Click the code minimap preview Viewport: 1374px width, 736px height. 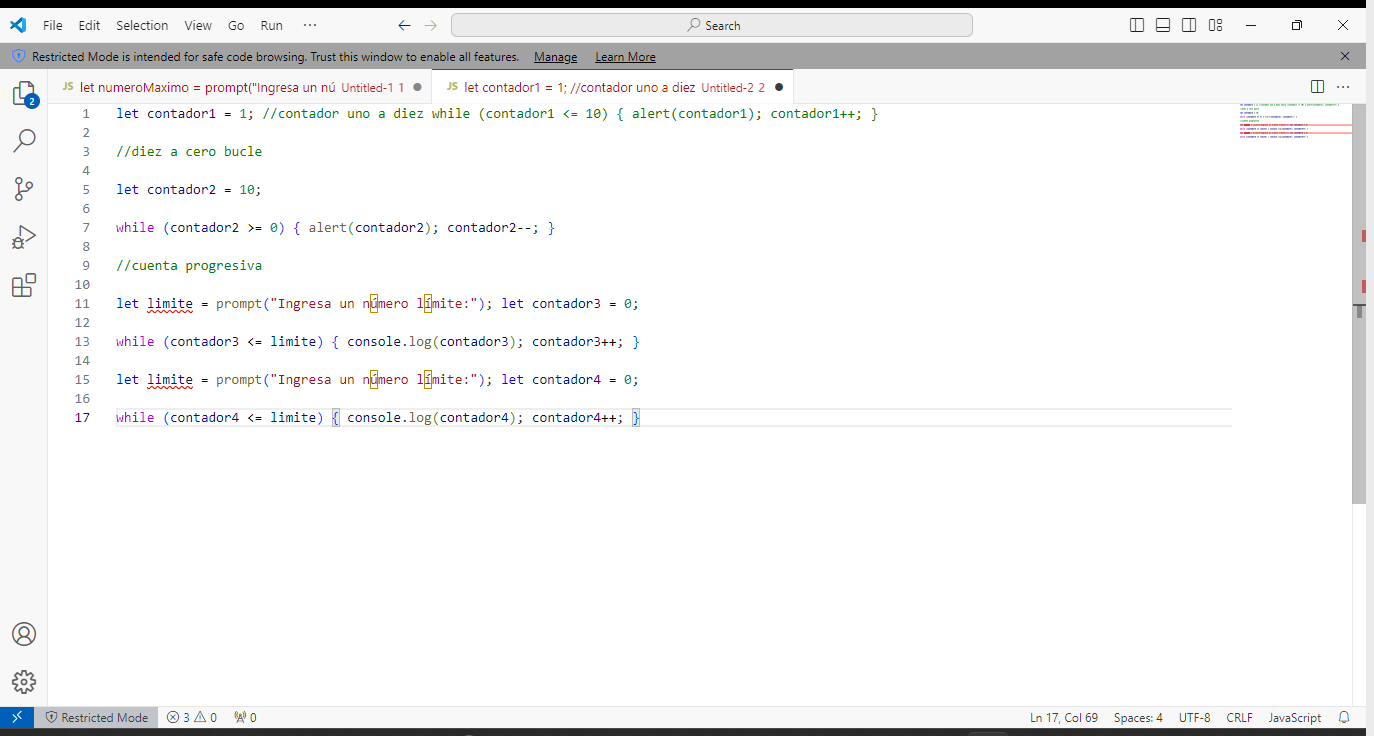pyautogui.click(x=1295, y=120)
